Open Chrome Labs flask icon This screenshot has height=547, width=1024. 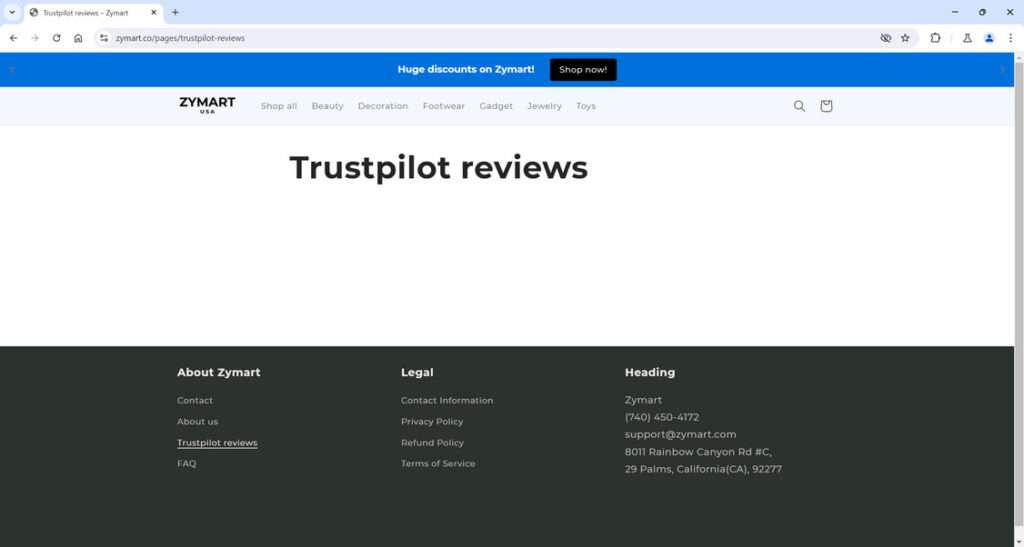967,38
